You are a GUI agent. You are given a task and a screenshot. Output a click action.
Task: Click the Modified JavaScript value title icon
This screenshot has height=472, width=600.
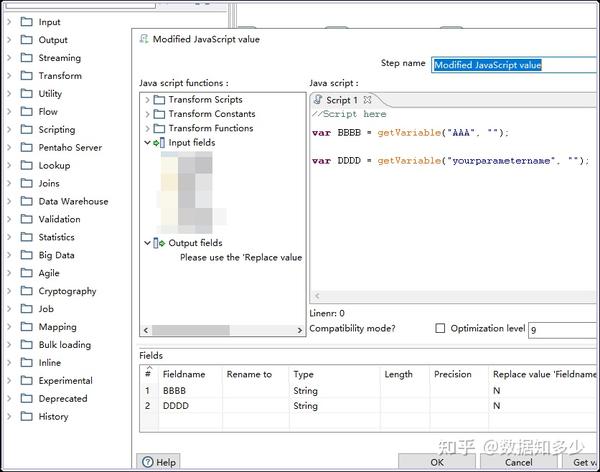pyautogui.click(x=144, y=39)
